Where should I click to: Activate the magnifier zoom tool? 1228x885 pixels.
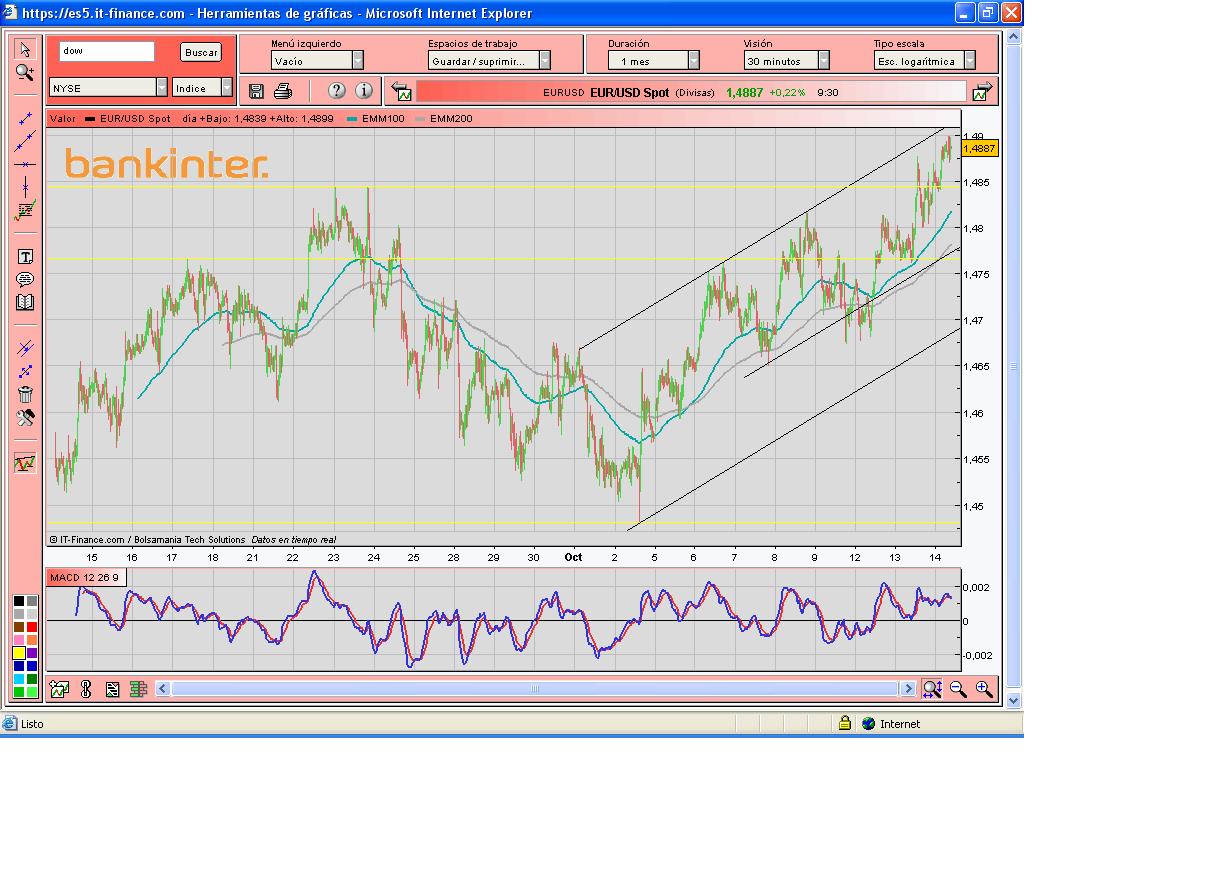pos(25,72)
